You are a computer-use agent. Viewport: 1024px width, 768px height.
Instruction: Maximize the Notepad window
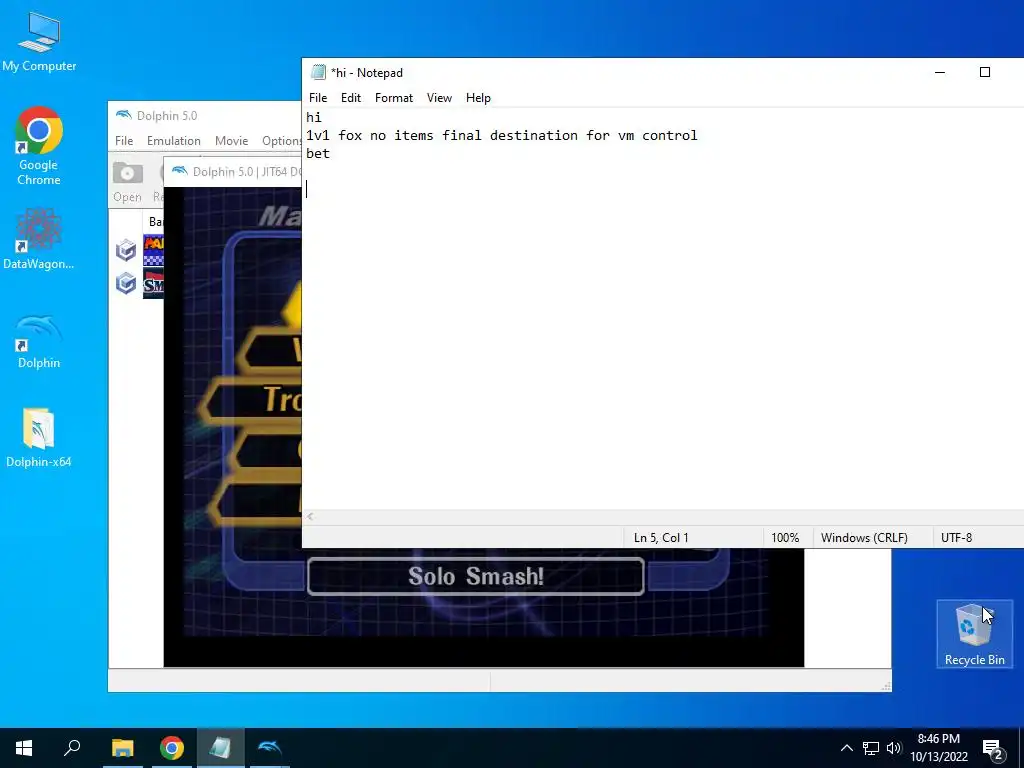click(x=985, y=72)
